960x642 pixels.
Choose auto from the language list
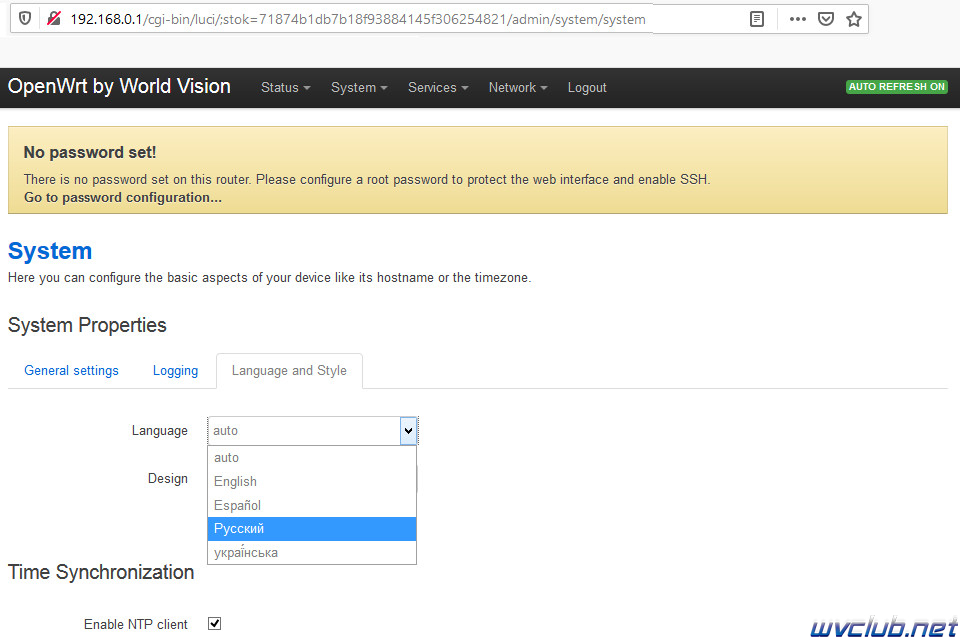pyautogui.click(x=312, y=458)
